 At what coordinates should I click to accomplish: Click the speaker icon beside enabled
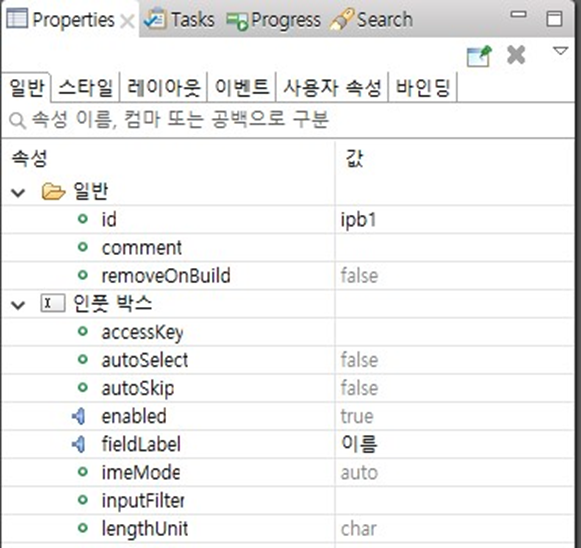point(79,416)
